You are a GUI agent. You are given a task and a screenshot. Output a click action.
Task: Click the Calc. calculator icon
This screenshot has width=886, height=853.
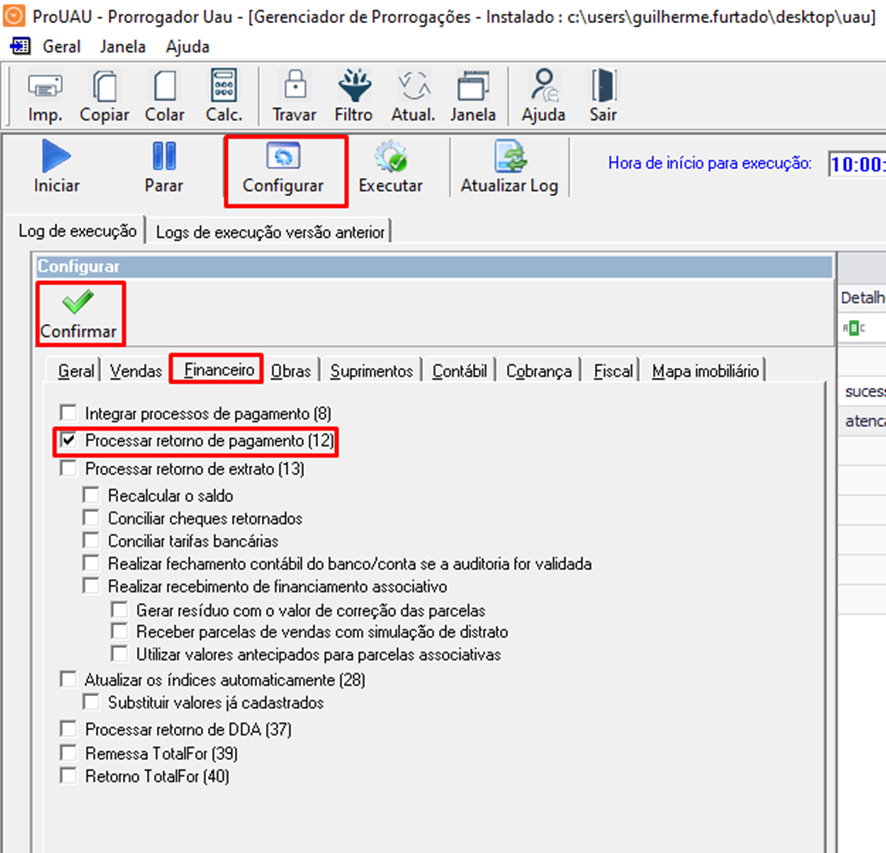224,86
